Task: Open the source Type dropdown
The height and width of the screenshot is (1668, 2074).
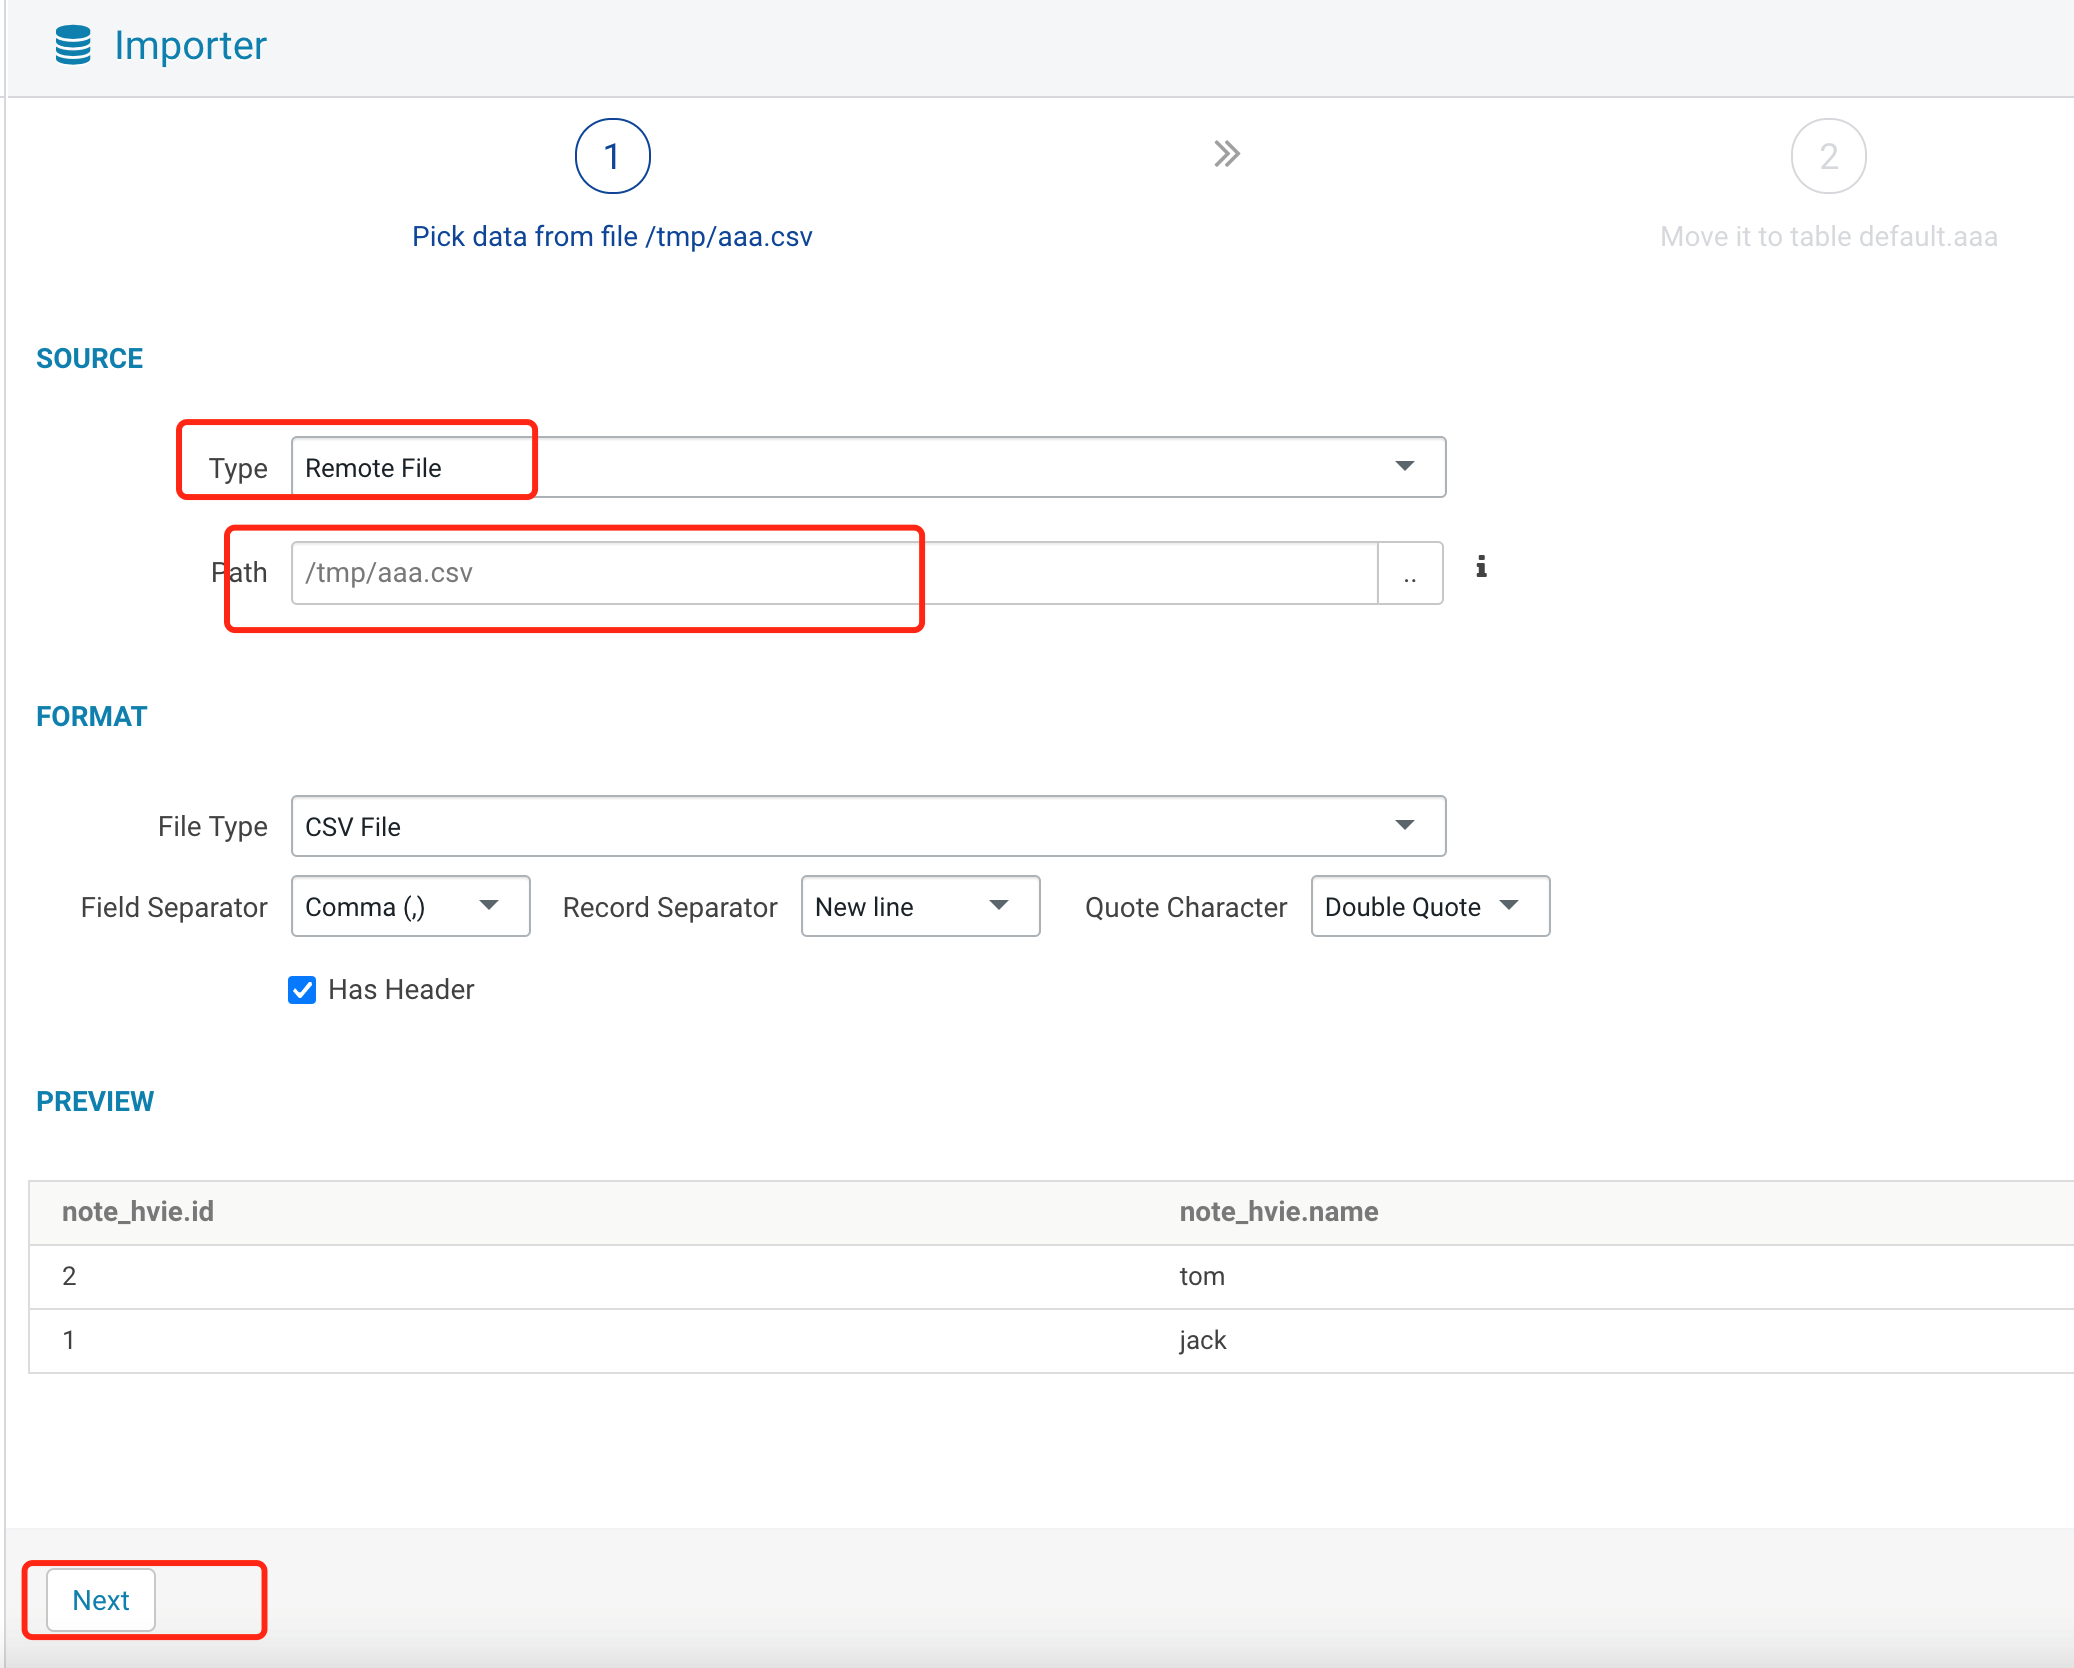Action: pyautogui.click(x=867, y=467)
